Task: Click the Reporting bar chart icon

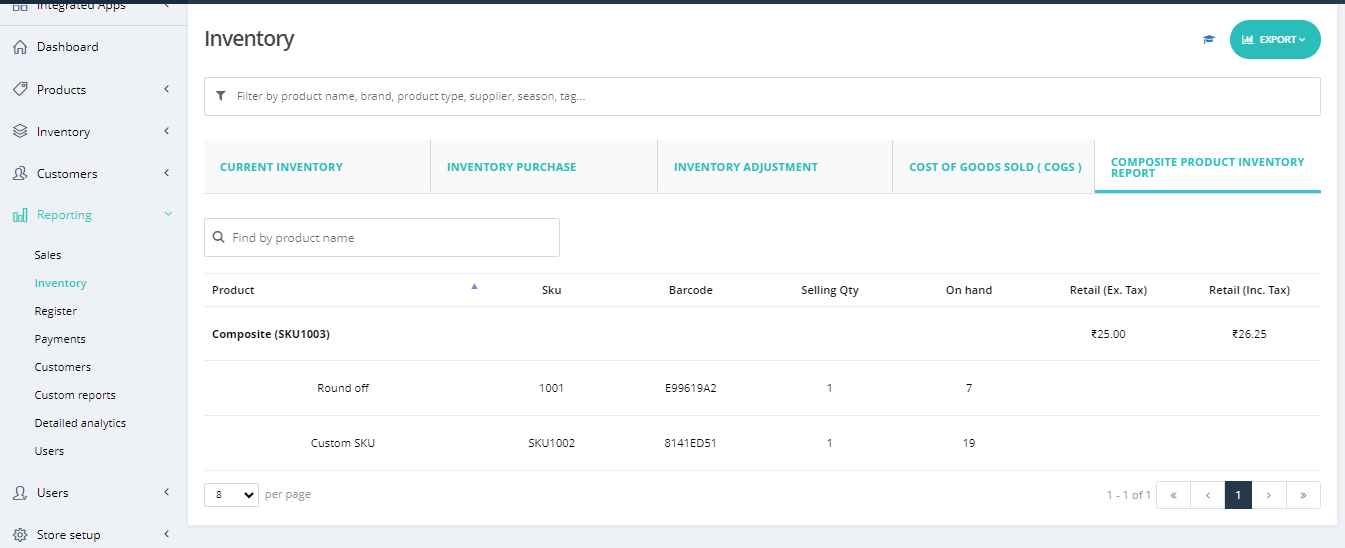Action: [20, 215]
